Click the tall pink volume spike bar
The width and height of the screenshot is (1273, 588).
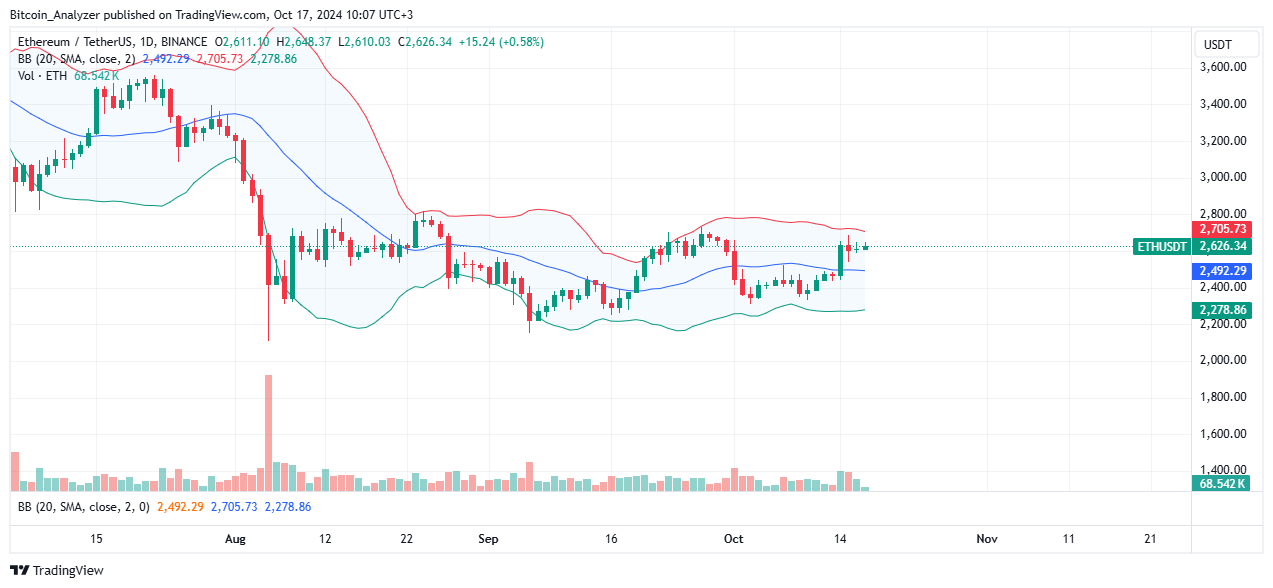[x=267, y=430]
